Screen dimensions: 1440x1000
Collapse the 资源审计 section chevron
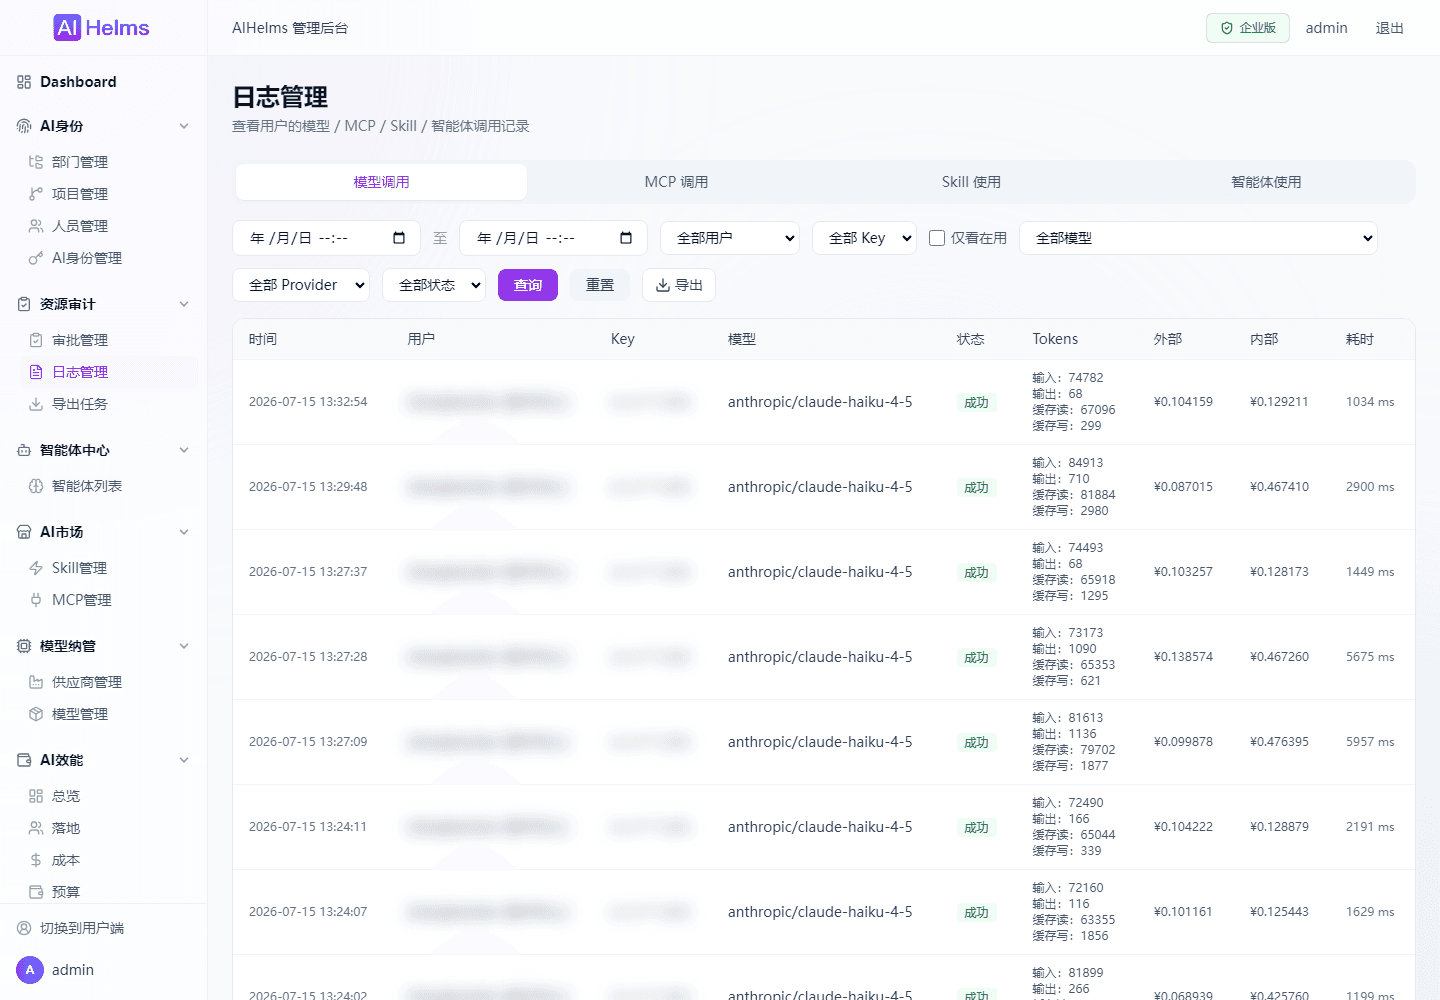(x=184, y=304)
